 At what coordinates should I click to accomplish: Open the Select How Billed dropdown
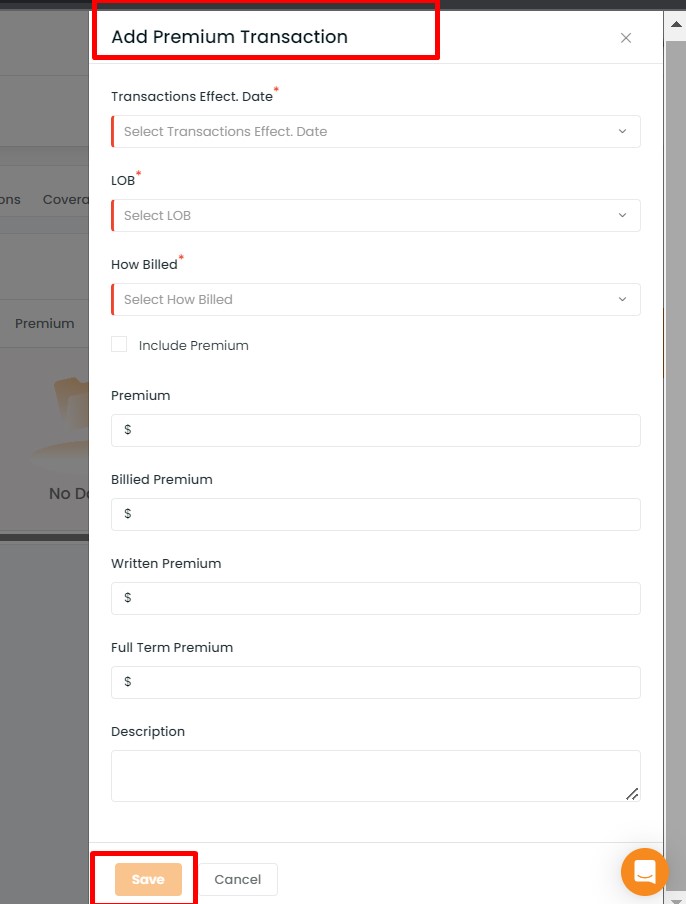tap(375, 299)
